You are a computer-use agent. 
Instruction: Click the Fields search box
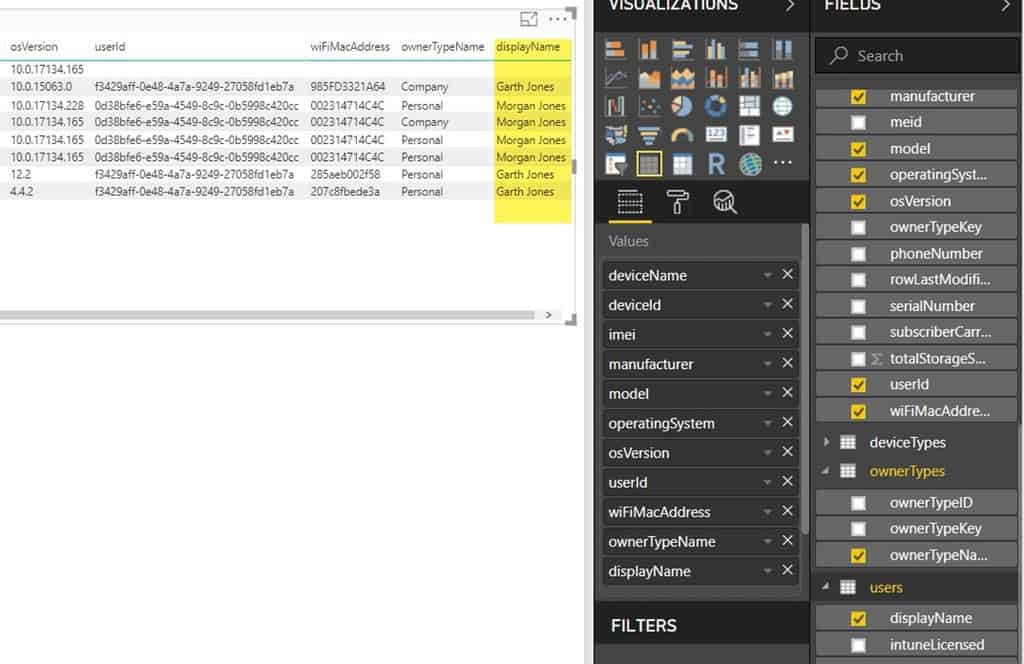click(917, 55)
